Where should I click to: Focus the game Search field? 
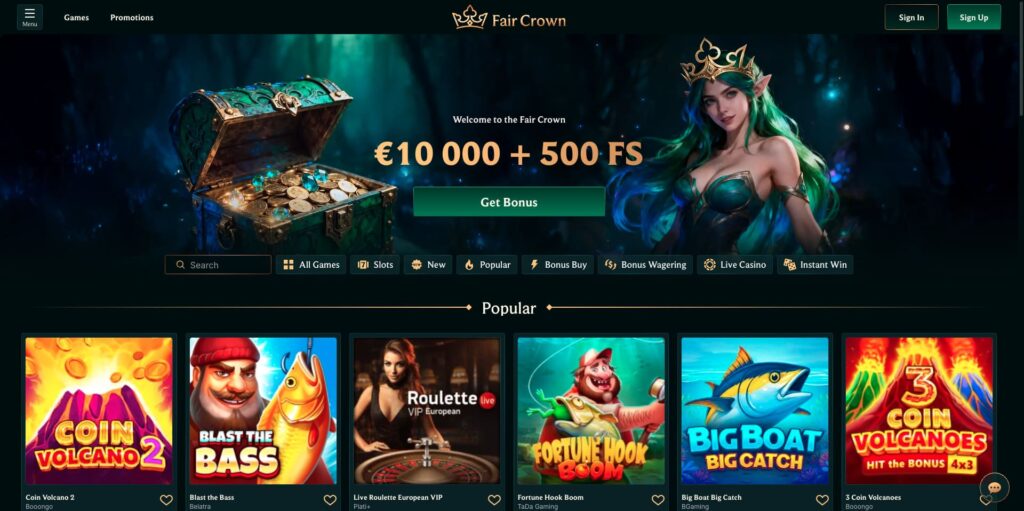tap(218, 265)
